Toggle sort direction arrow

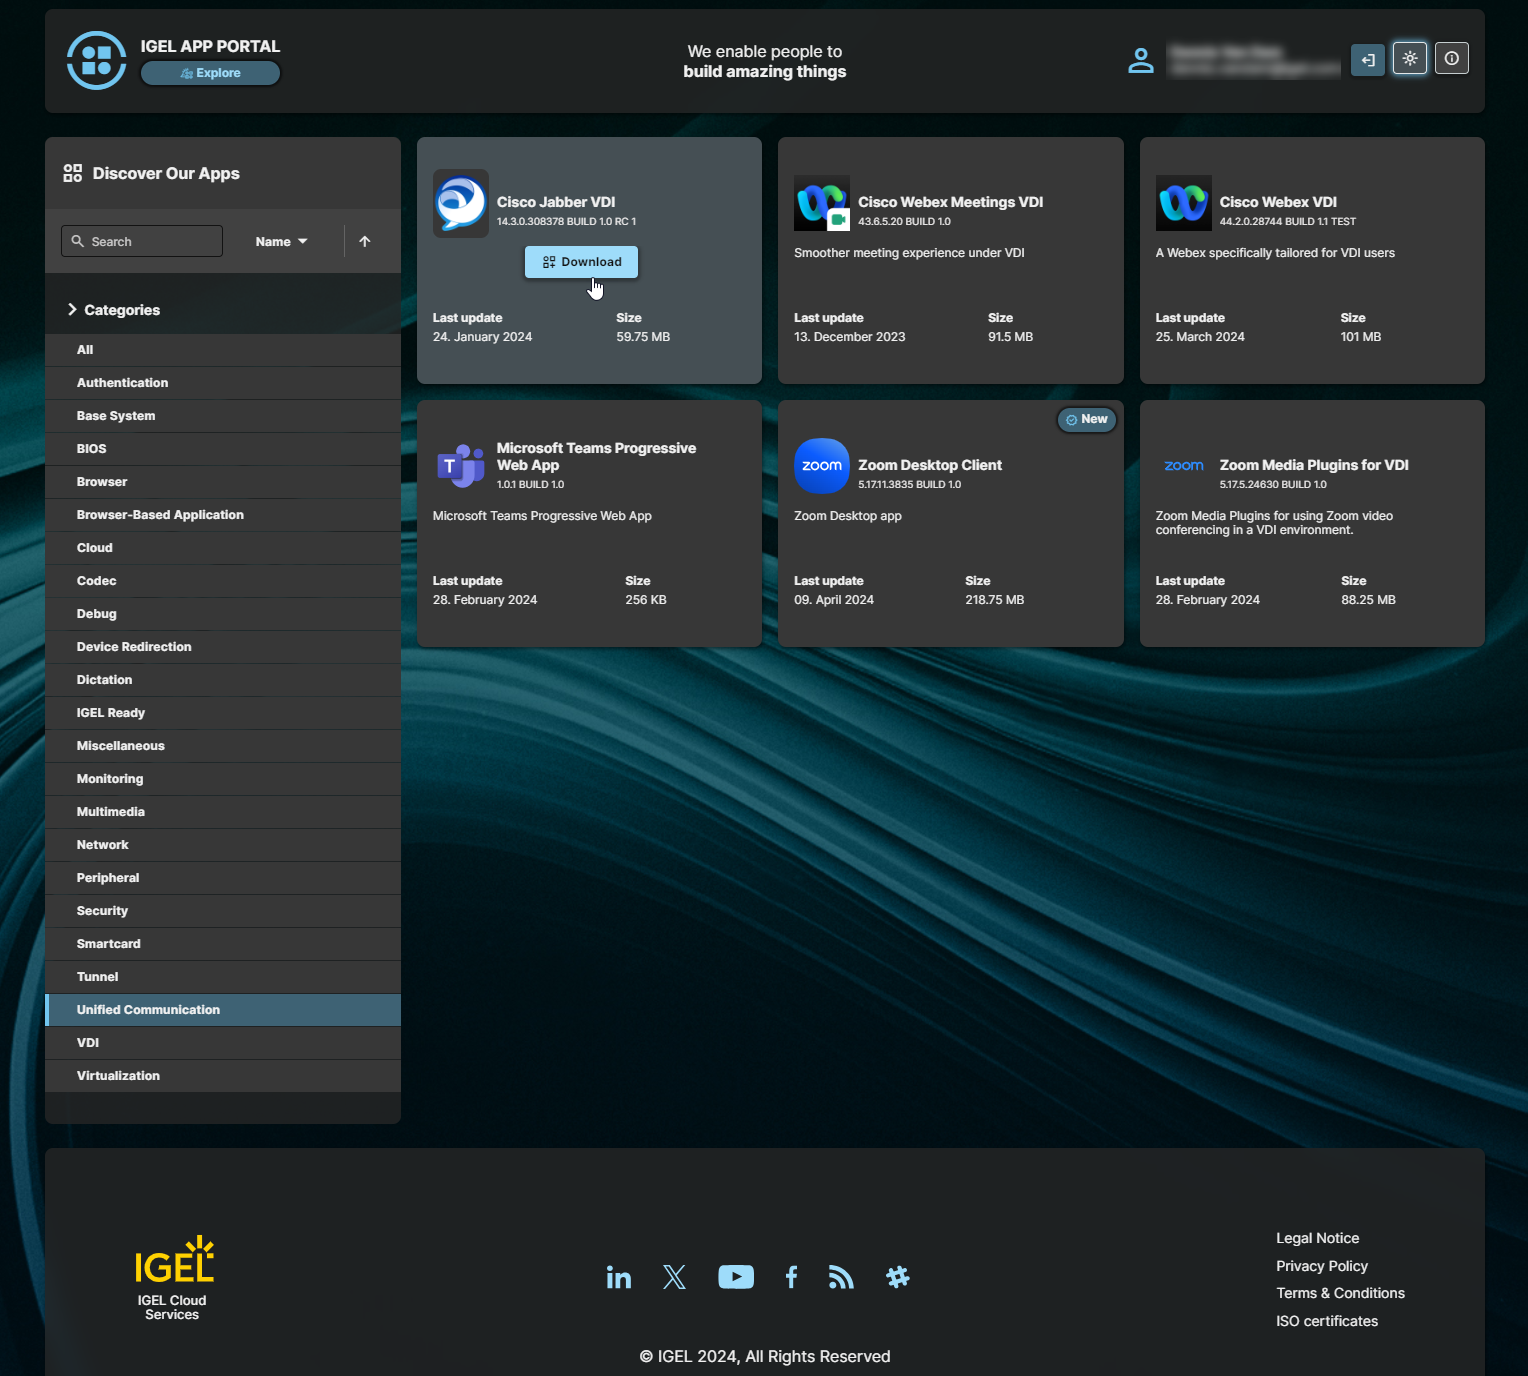[365, 241]
